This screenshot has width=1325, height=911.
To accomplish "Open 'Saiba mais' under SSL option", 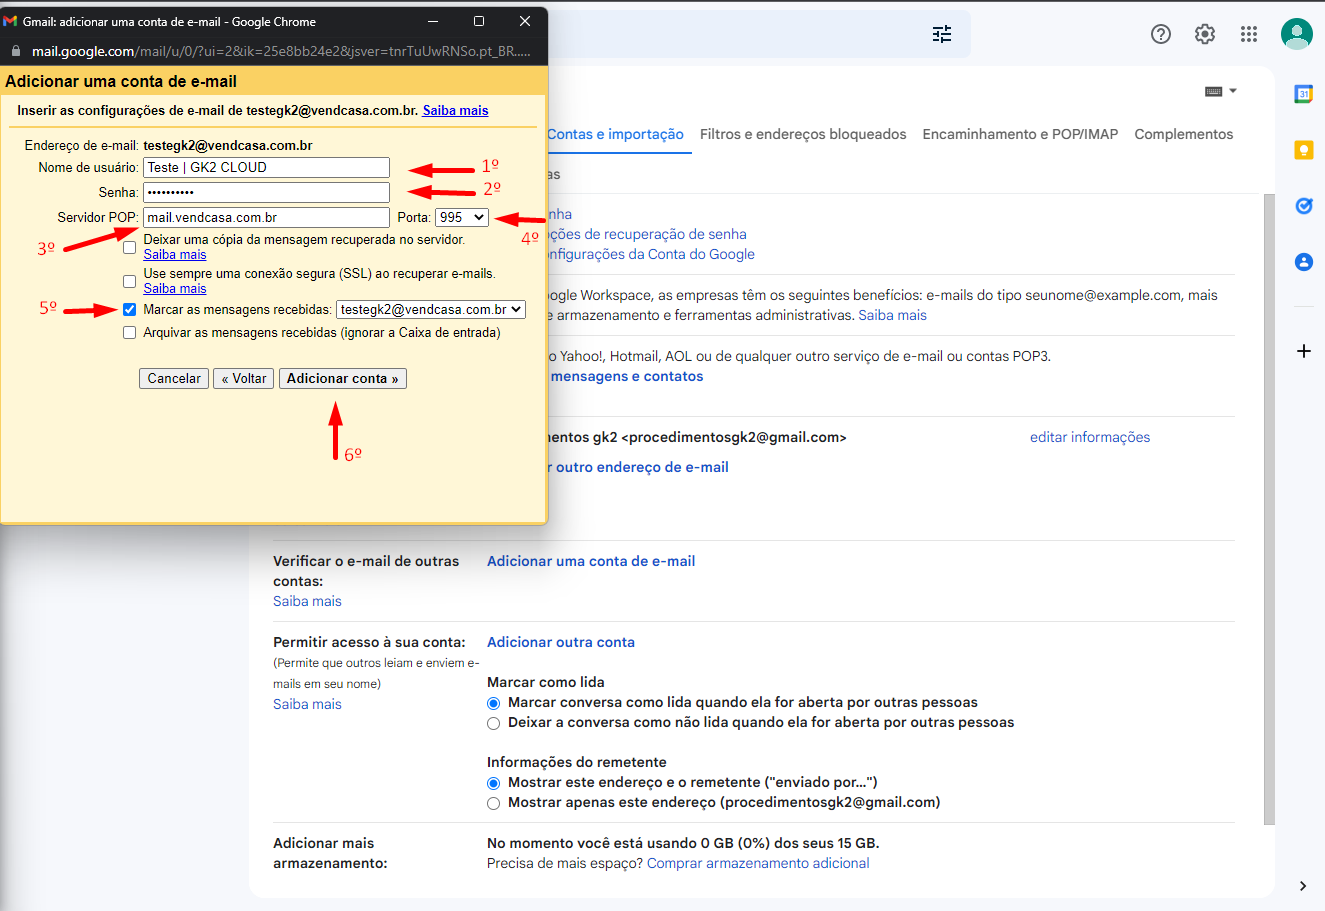I will coord(175,289).
